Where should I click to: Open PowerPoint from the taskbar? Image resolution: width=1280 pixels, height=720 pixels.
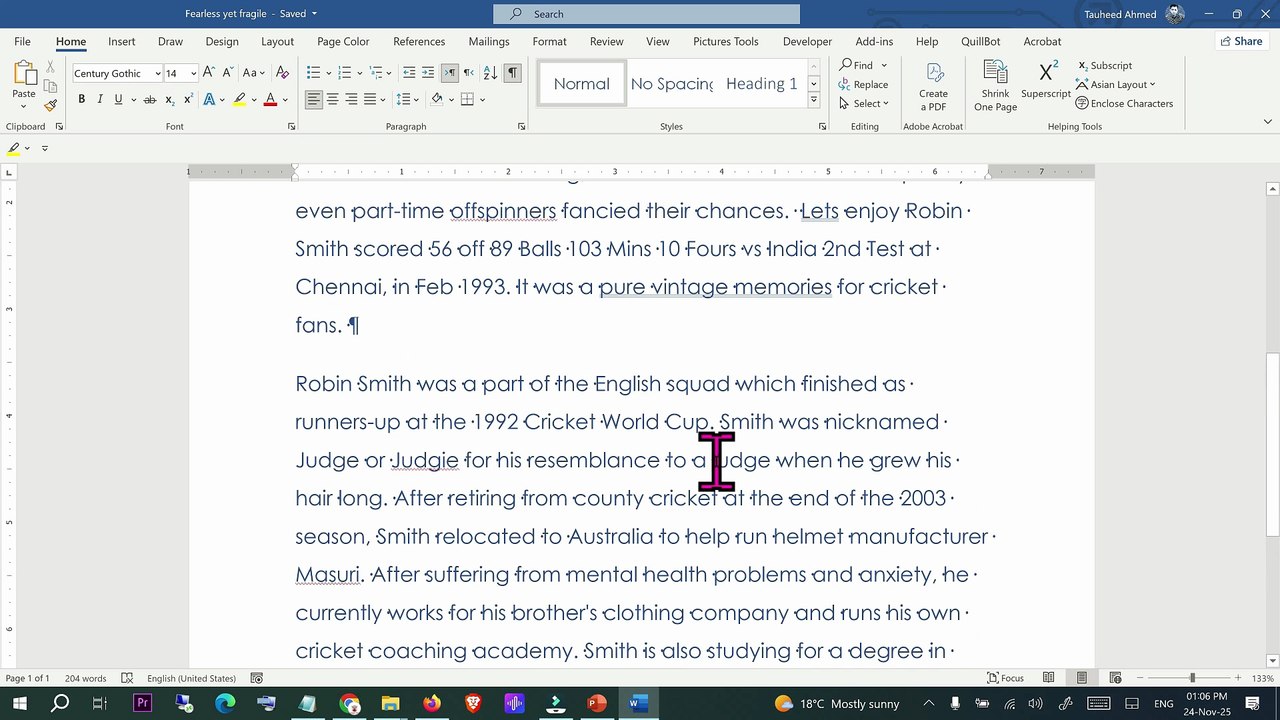tap(597, 703)
